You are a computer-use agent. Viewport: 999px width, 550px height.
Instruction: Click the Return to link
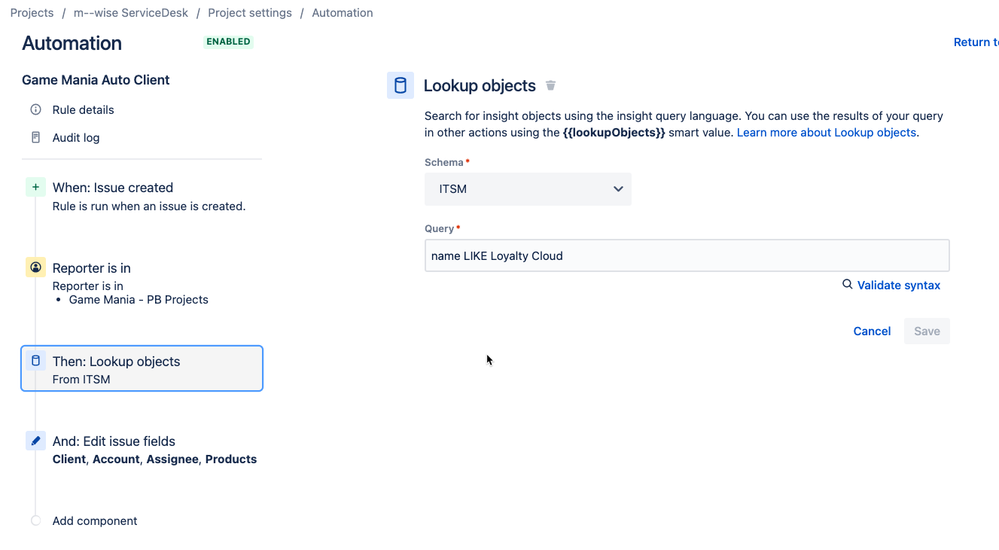975,42
